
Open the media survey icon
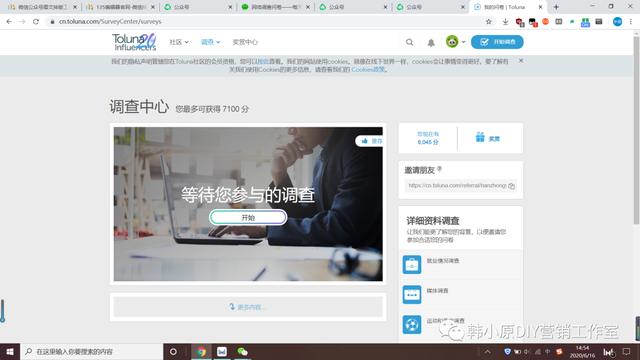pos(412,295)
